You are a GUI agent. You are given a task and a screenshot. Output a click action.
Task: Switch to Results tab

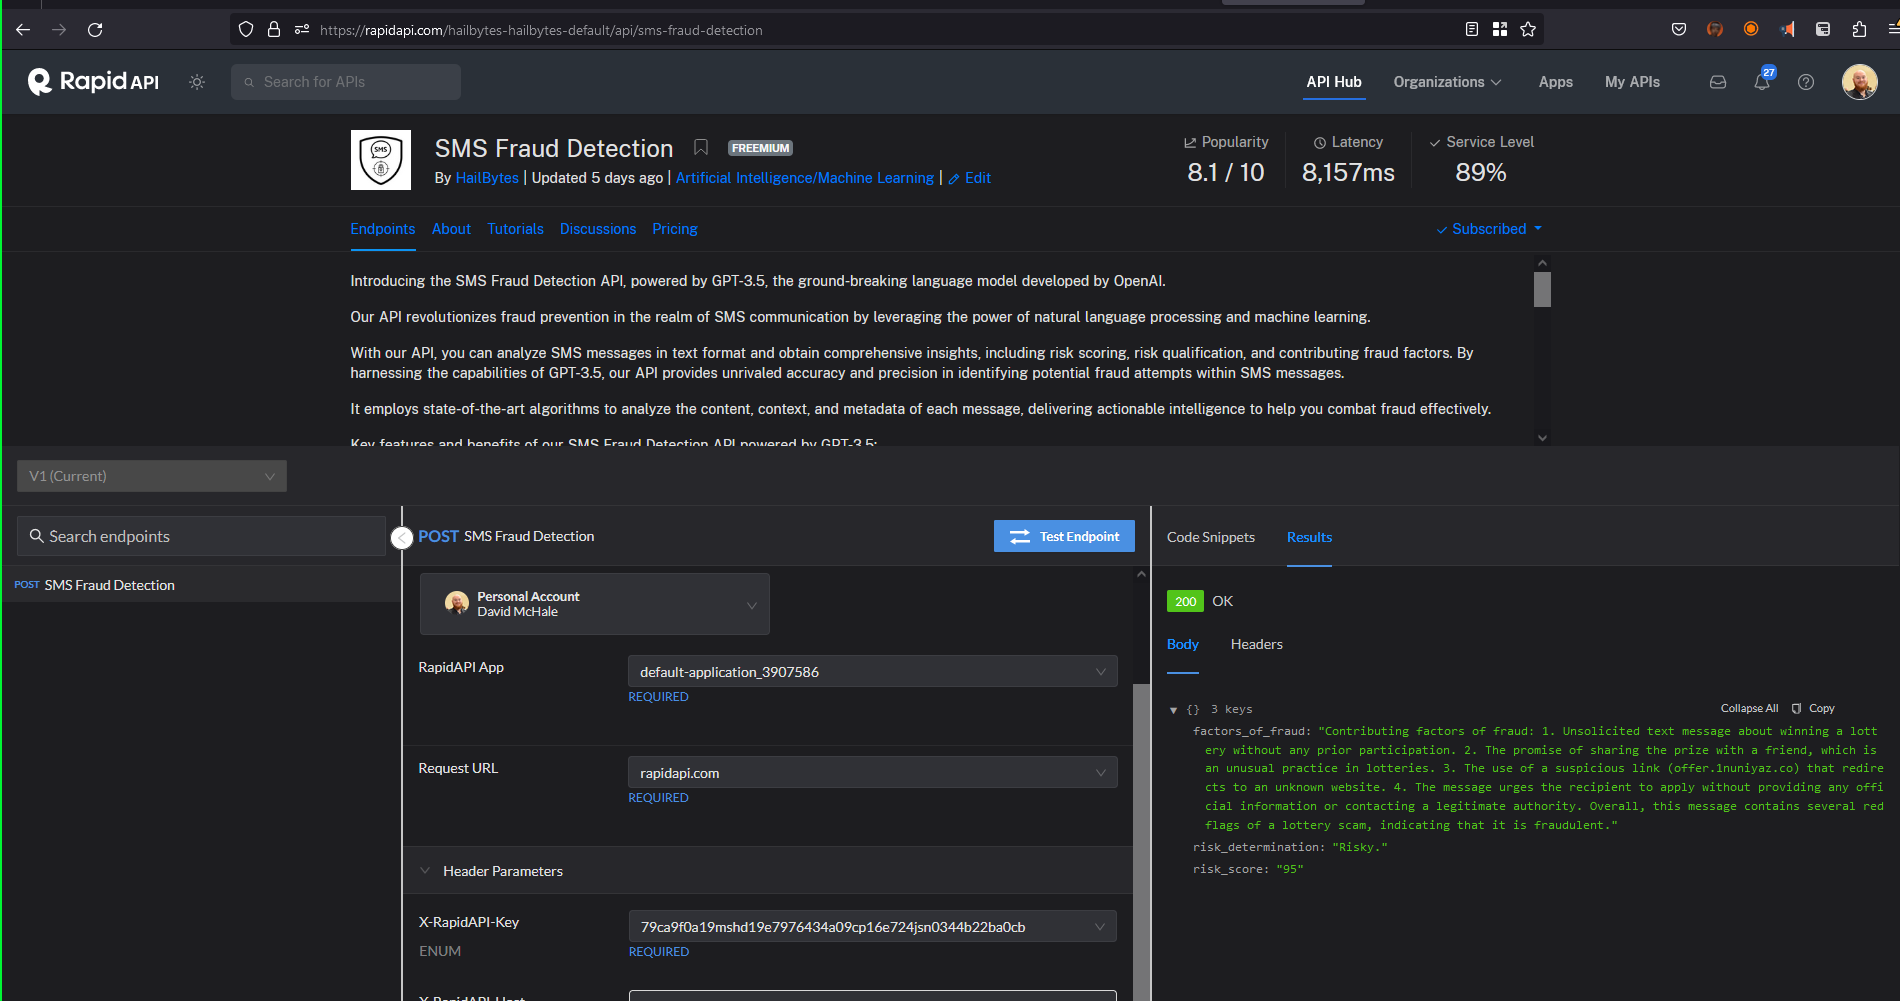pyautogui.click(x=1309, y=537)
